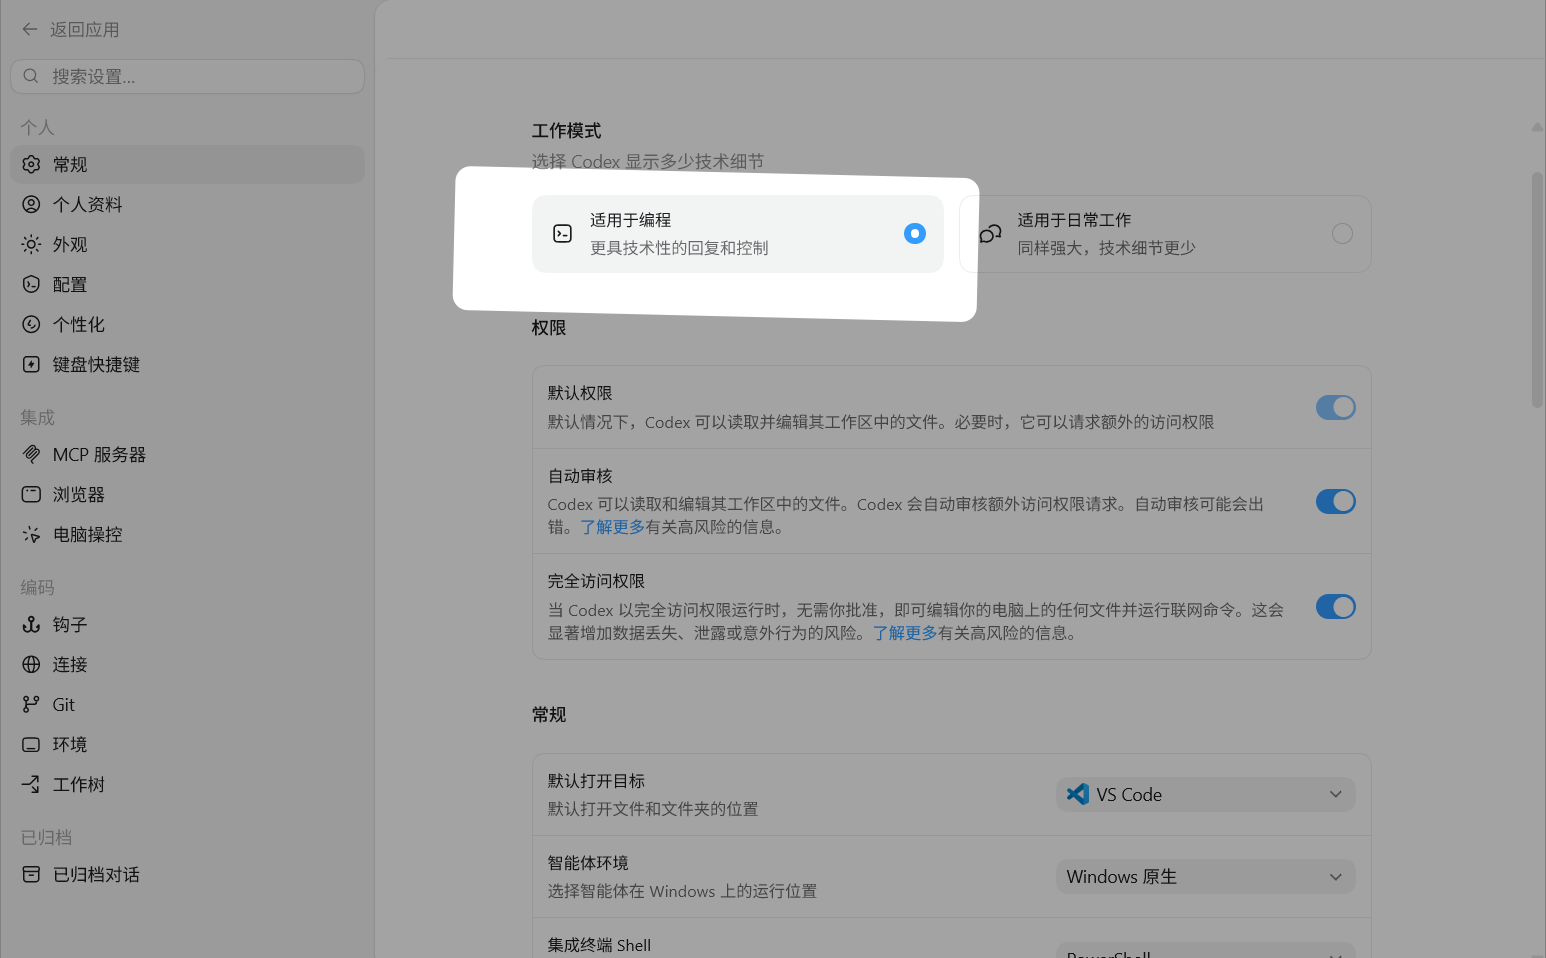Click the keyboard icon beside 键盘快捷键
This screenshot has height=958, width=1546.
(31, 364)
